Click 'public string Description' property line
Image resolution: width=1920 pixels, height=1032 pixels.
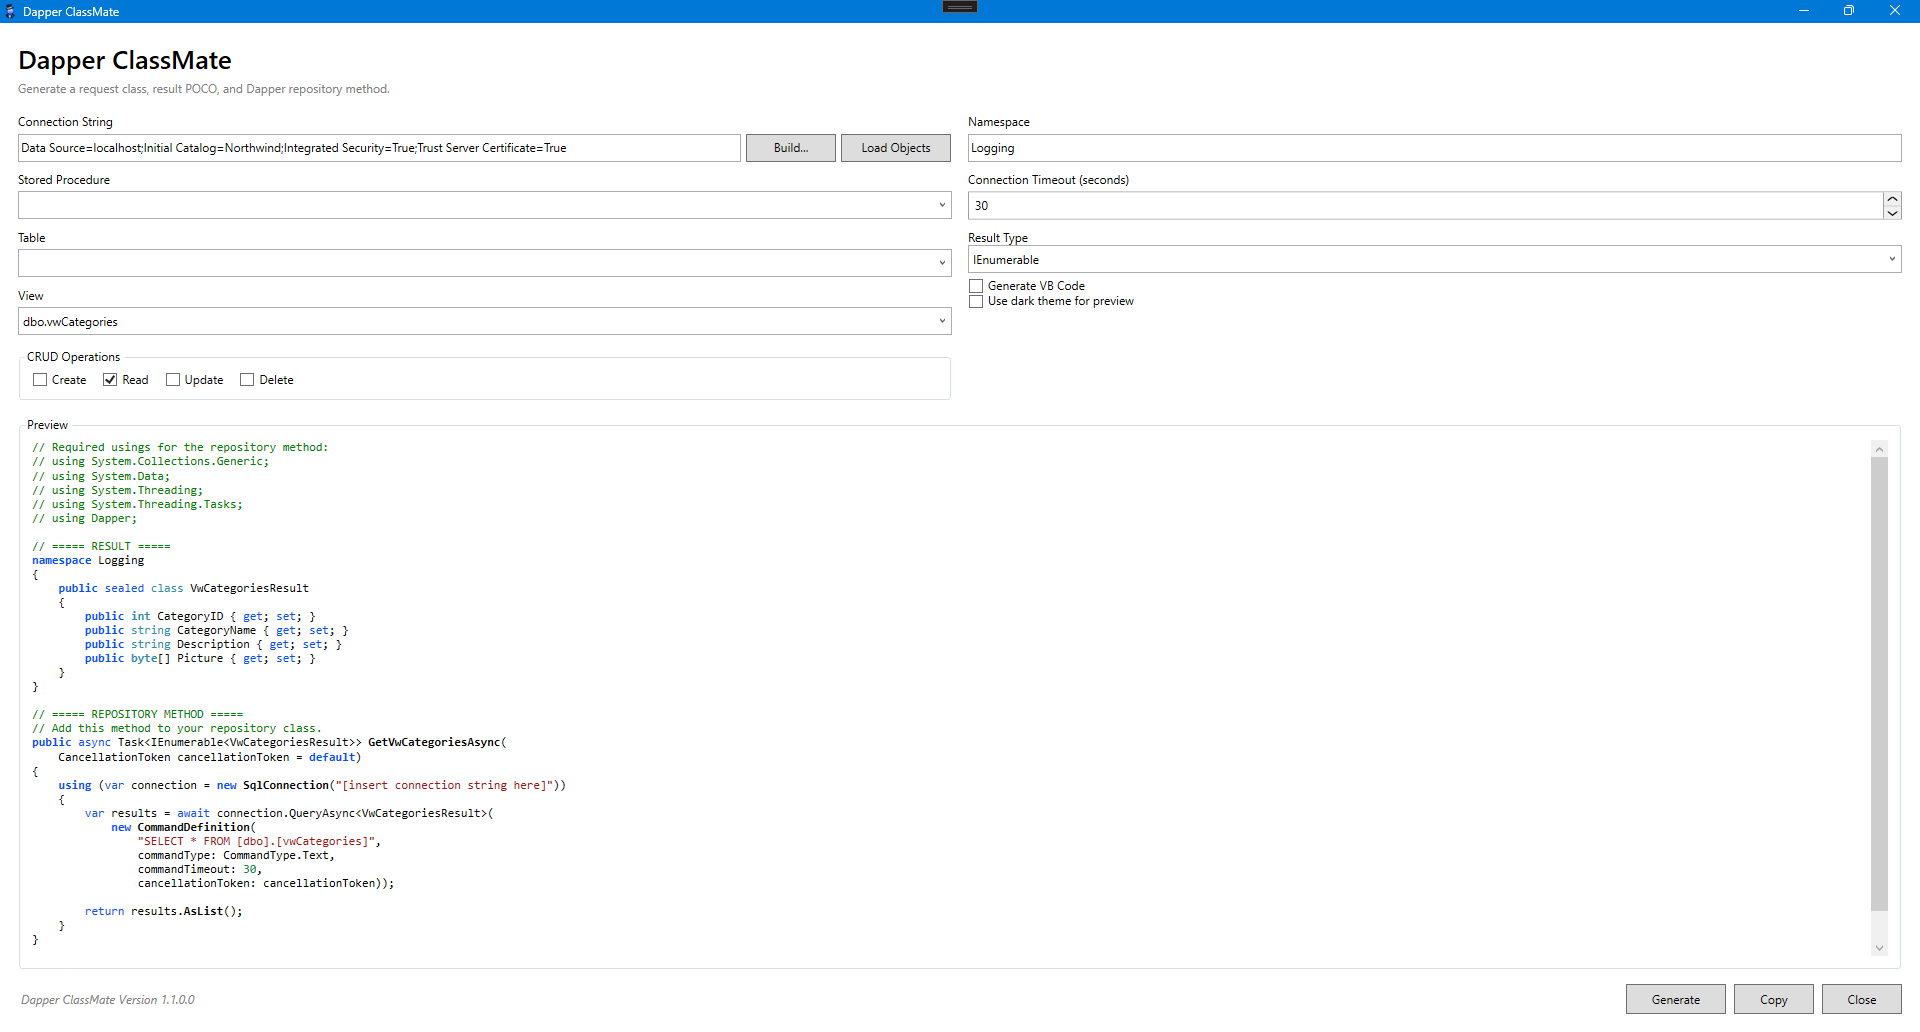213,644
